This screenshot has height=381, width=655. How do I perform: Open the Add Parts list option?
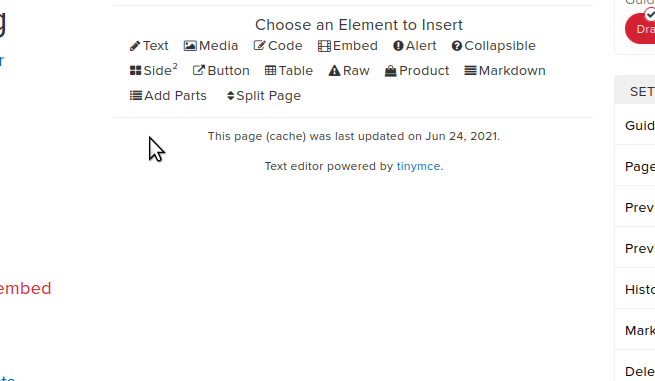point(168,96)
